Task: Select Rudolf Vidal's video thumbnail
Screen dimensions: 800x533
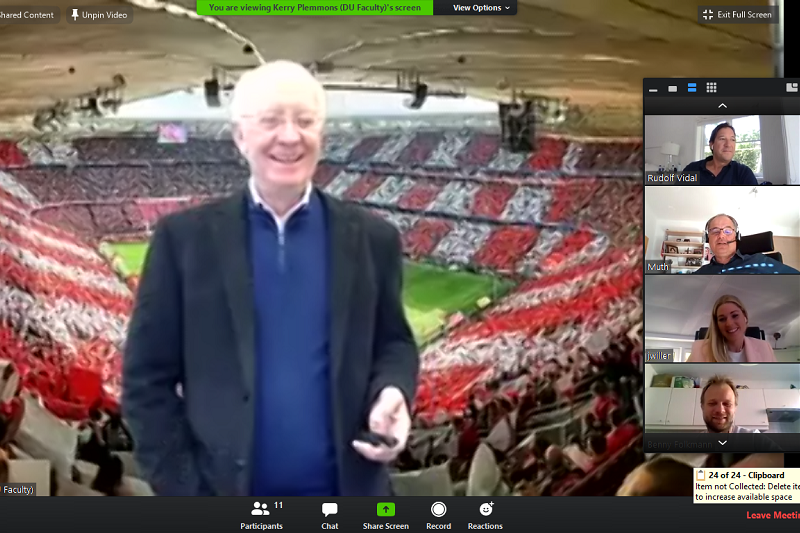Action: (722, 150)
